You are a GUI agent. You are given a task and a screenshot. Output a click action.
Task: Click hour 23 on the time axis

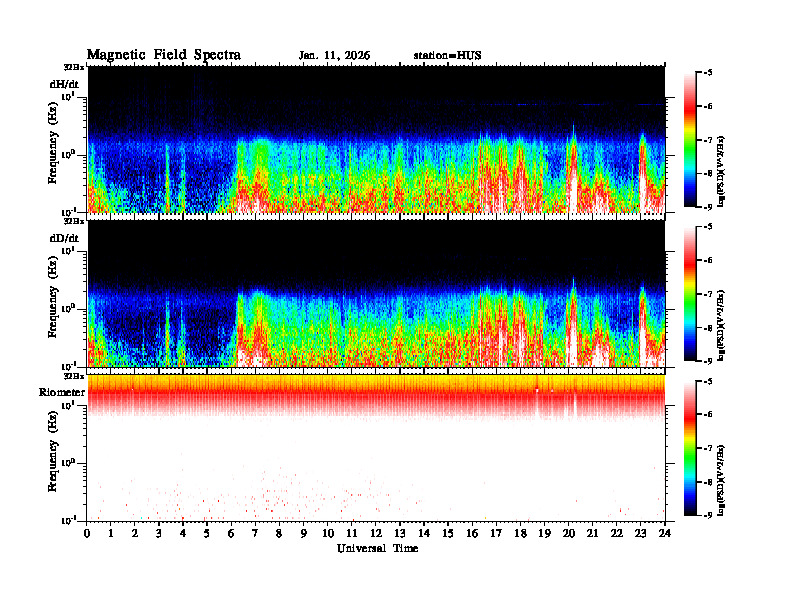[x=641, y=533]
